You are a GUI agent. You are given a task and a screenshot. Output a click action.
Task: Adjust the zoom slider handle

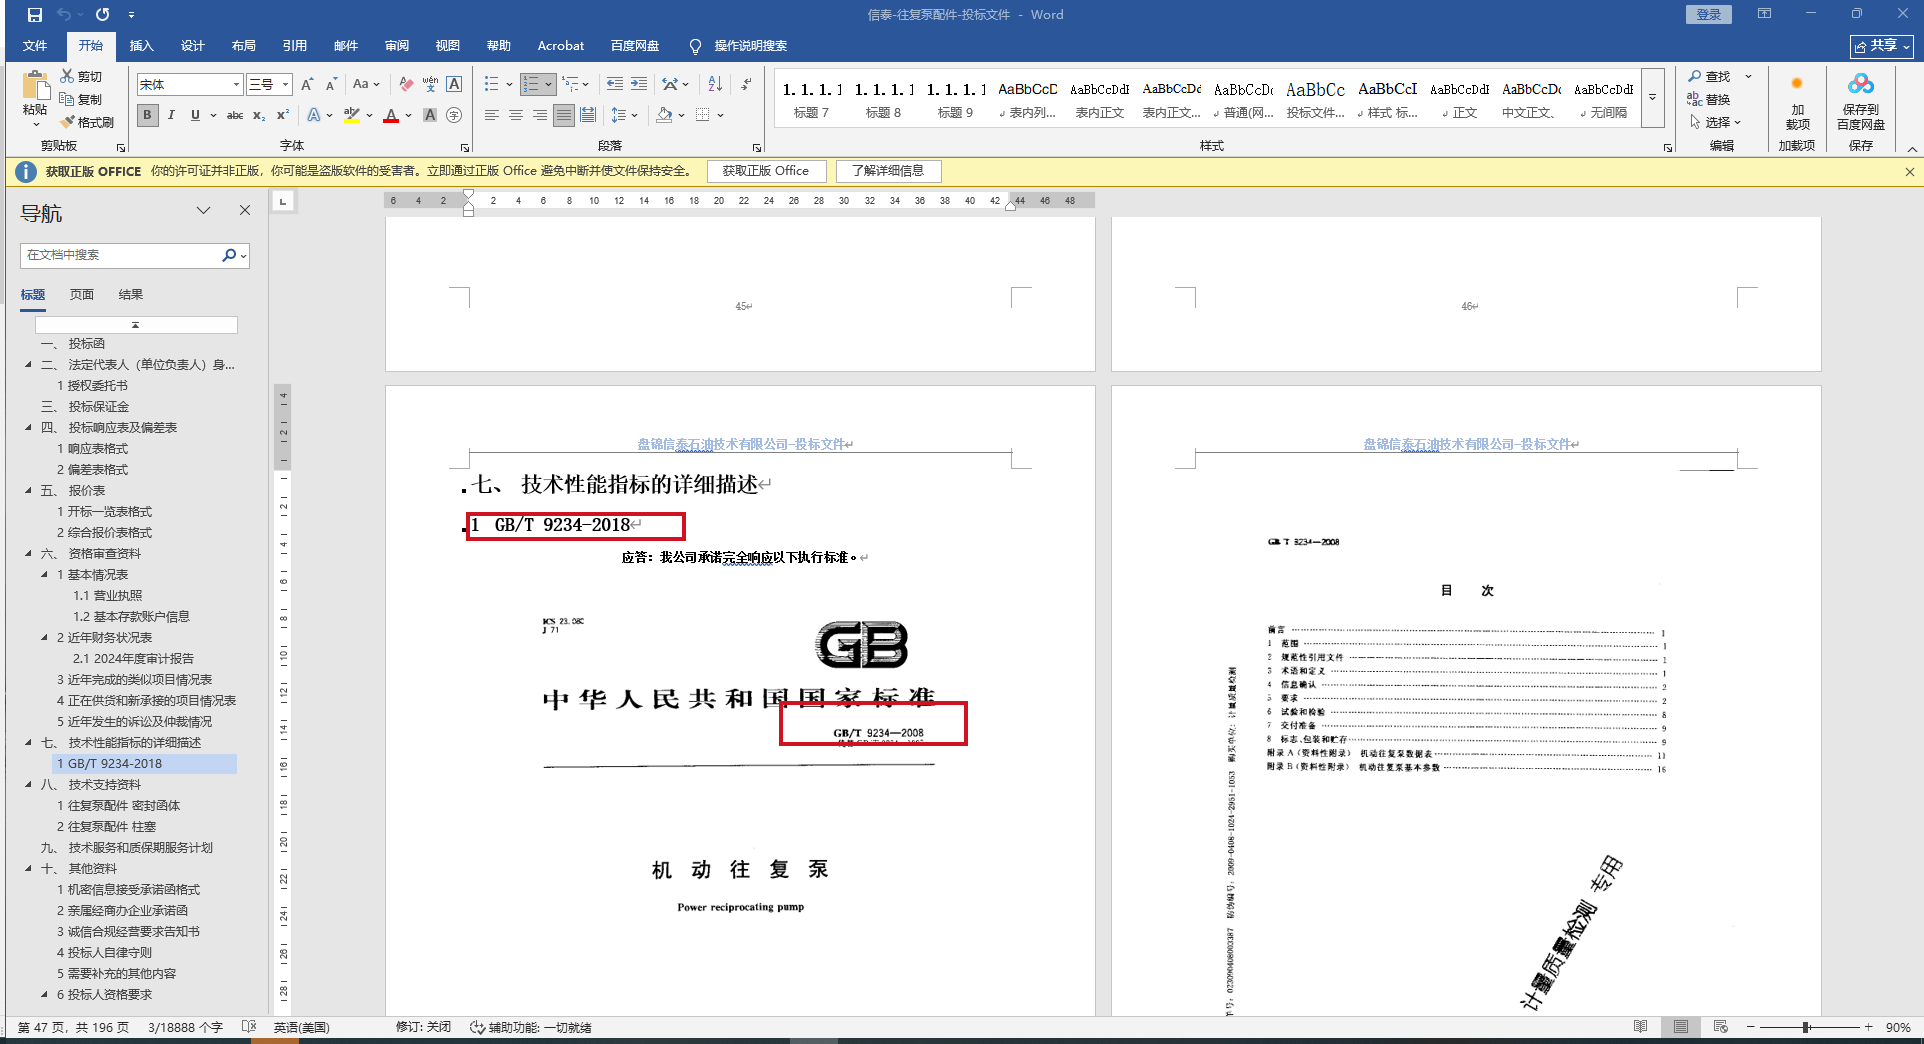tap(1806, 1027)
